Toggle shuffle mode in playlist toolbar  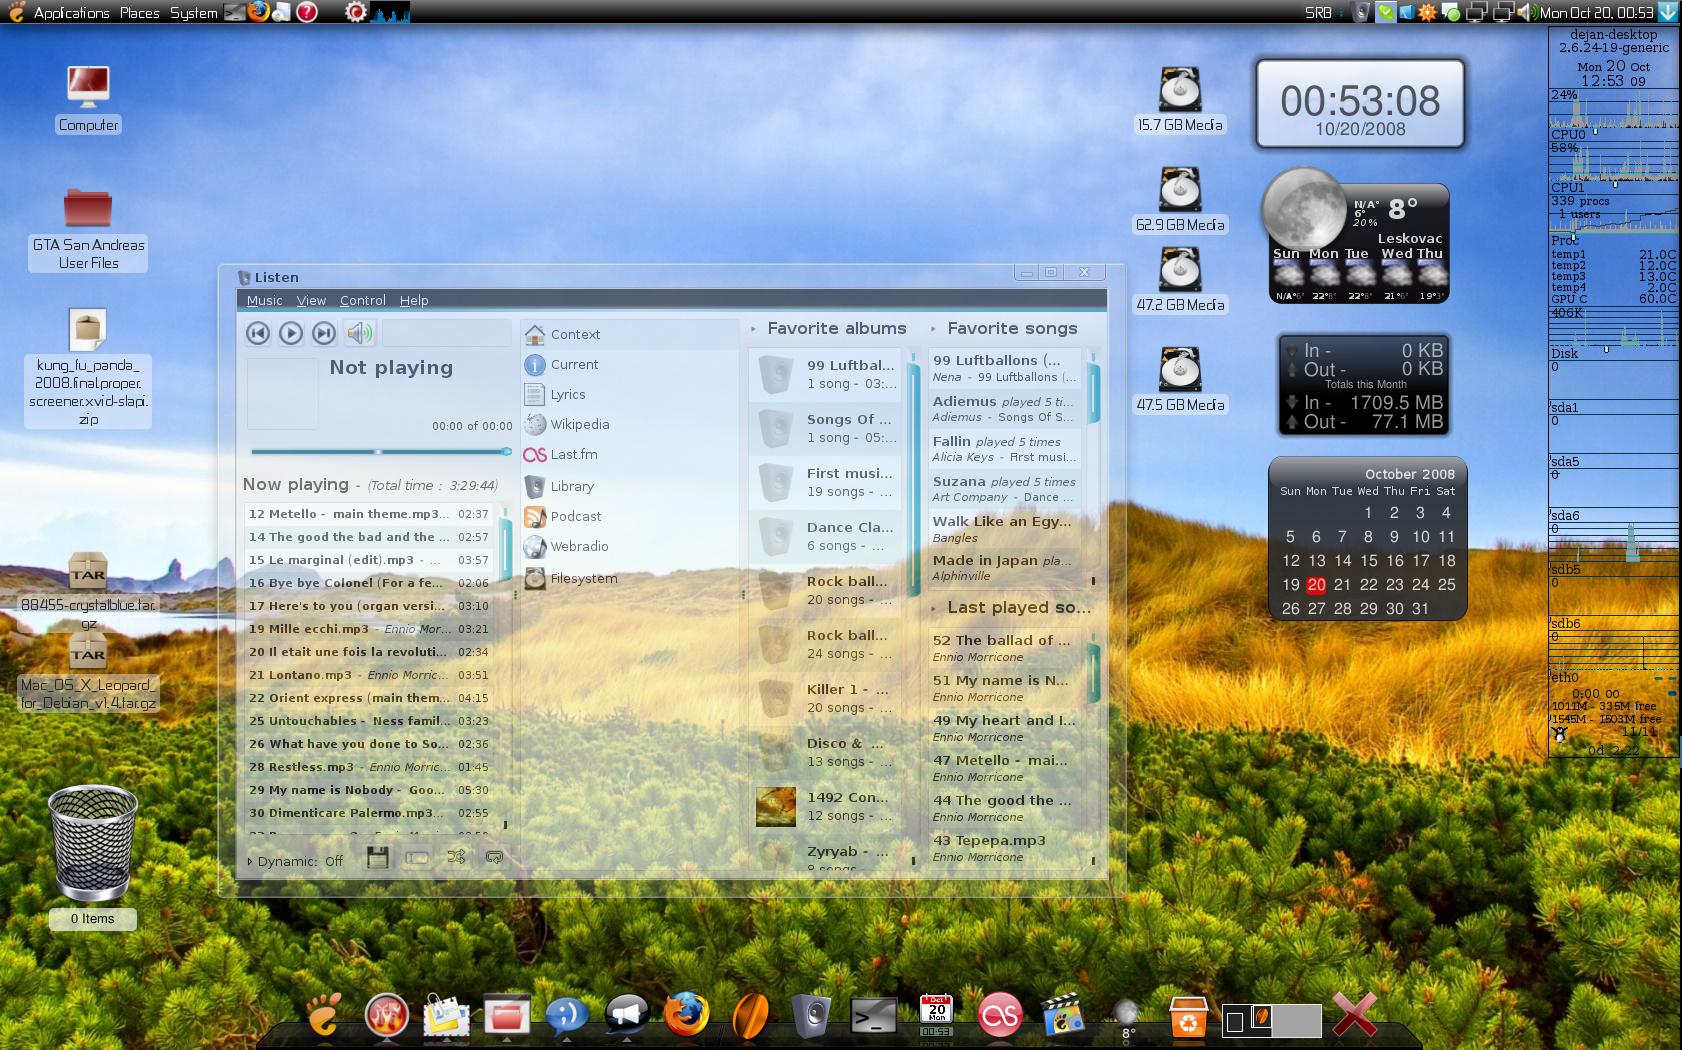(x=456, y=858)
